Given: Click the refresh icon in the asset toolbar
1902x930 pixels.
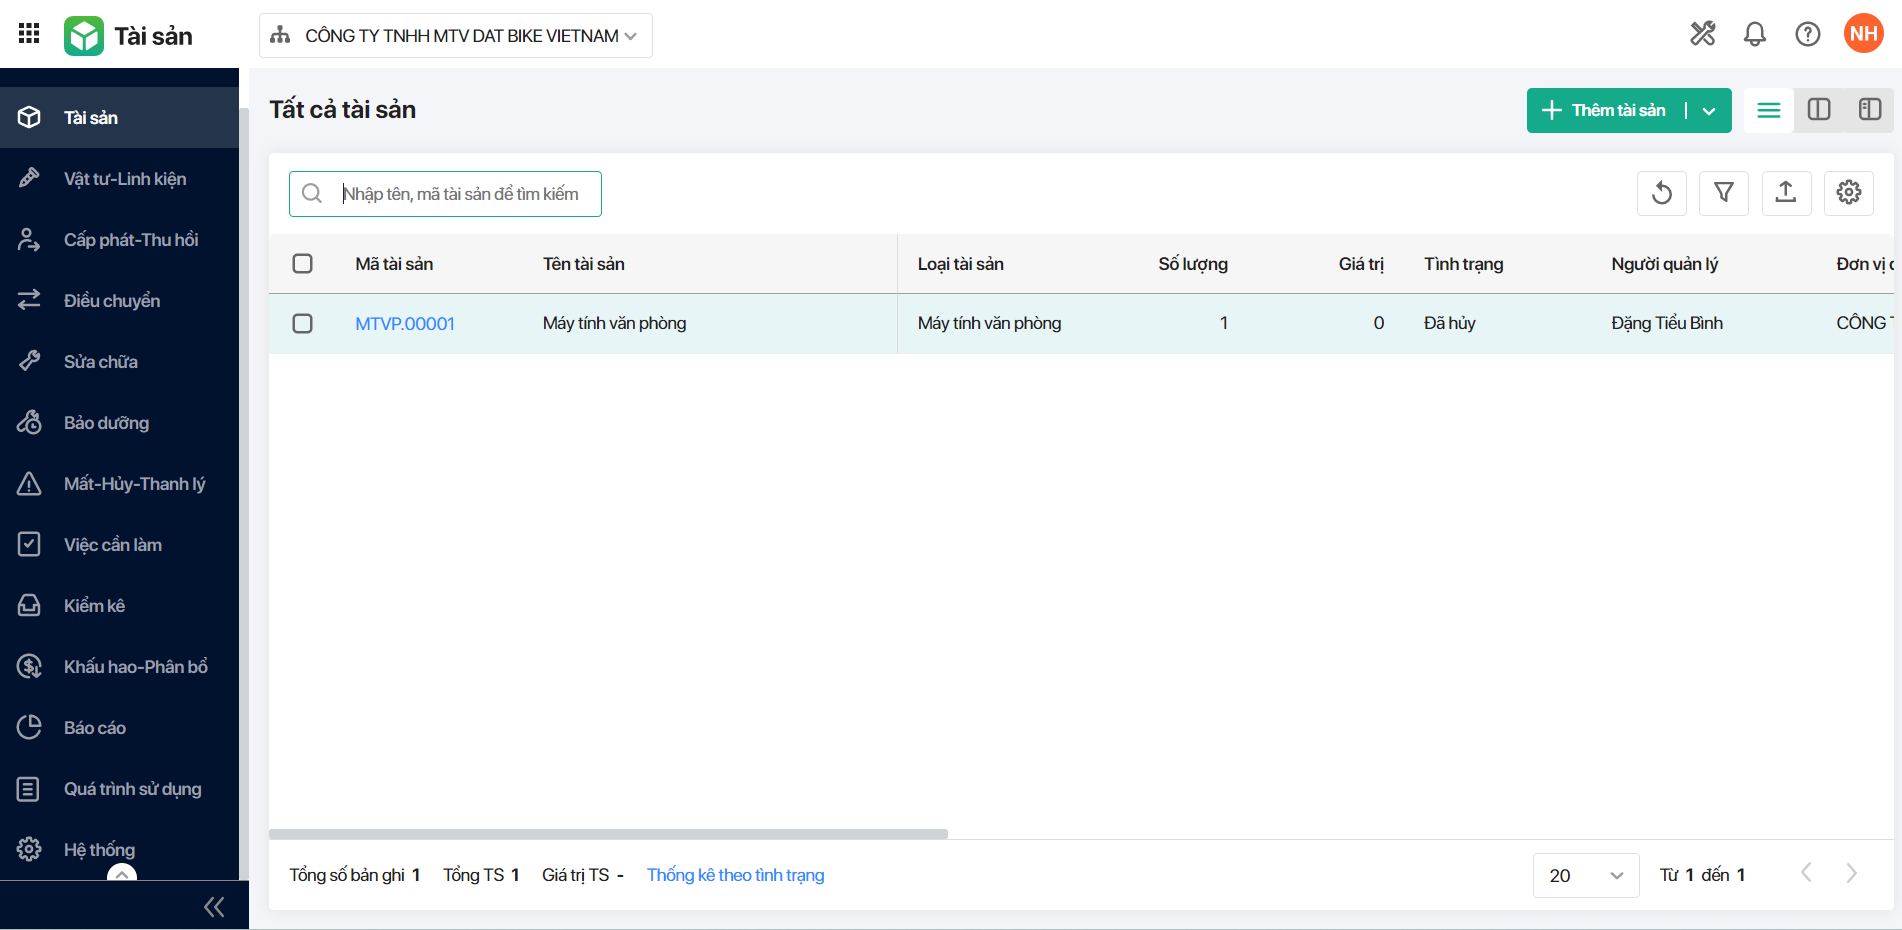Looking at the screenshot, I should [x=1661, y=193].
